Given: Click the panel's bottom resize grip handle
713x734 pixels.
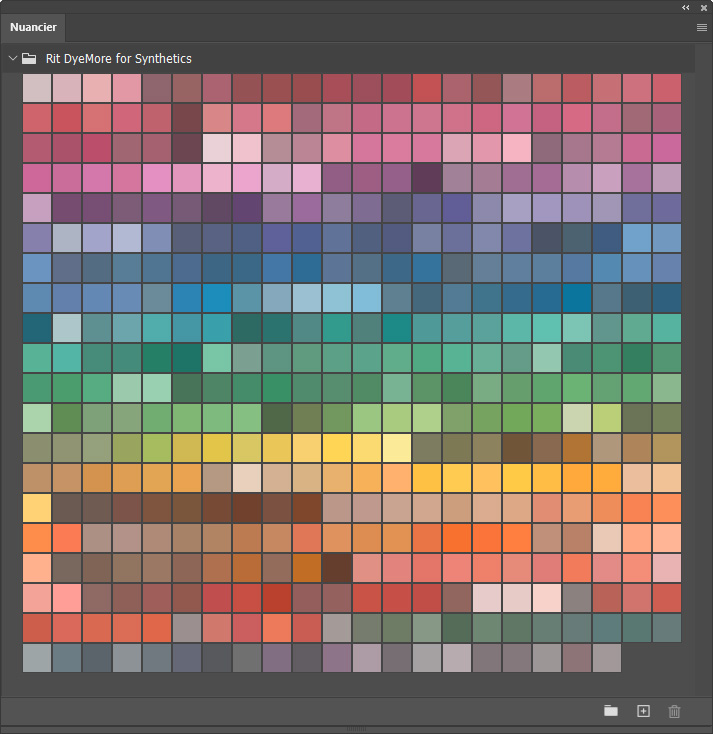Looking at the screenshot, I should click(356, 729).
